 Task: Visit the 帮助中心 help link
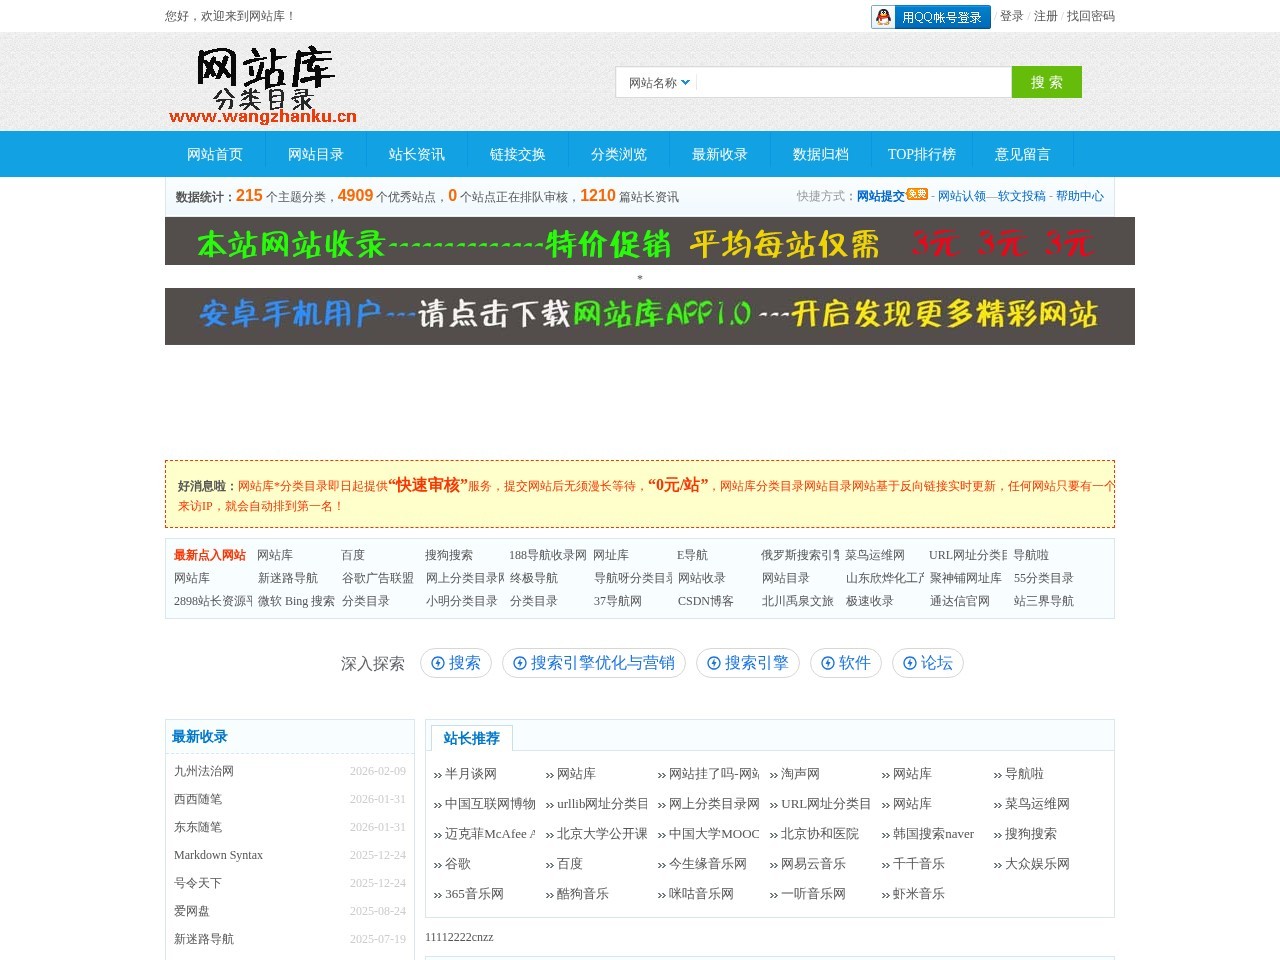click(1081, 196)
